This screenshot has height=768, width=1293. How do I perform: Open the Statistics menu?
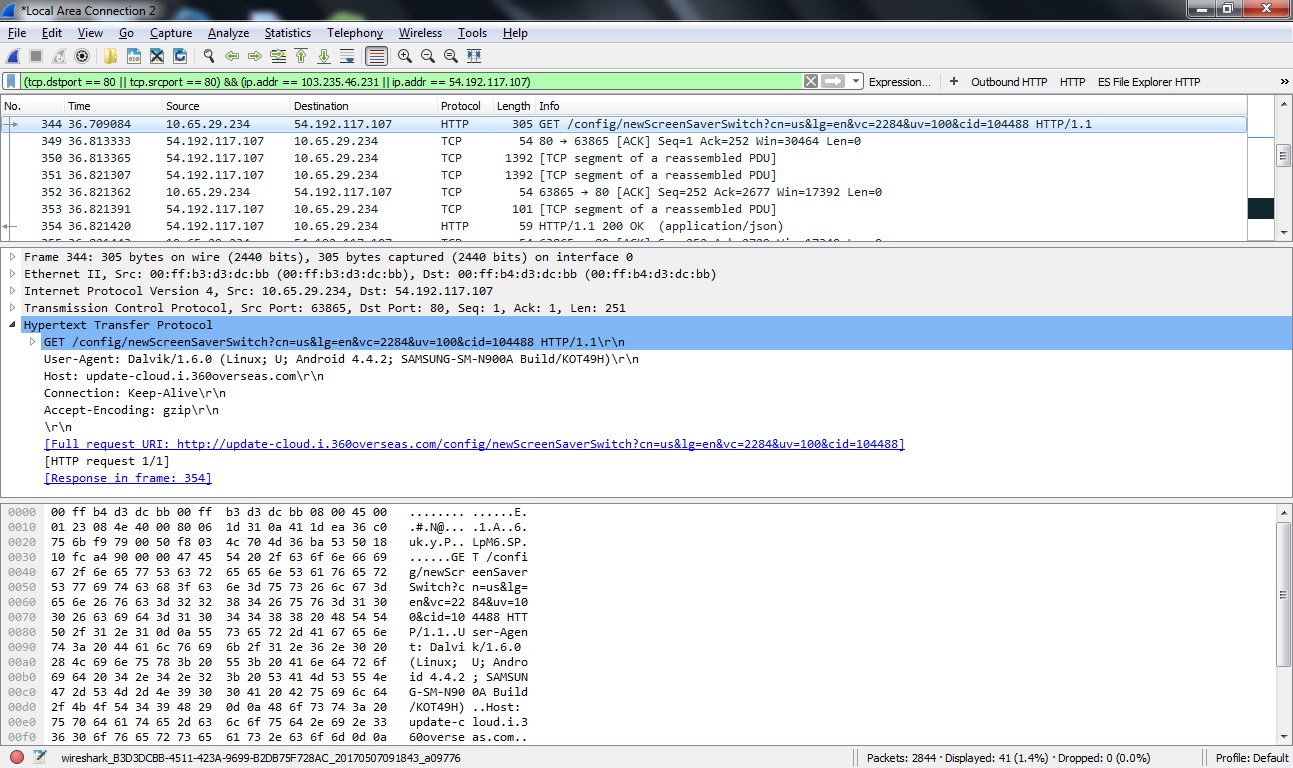287,33
